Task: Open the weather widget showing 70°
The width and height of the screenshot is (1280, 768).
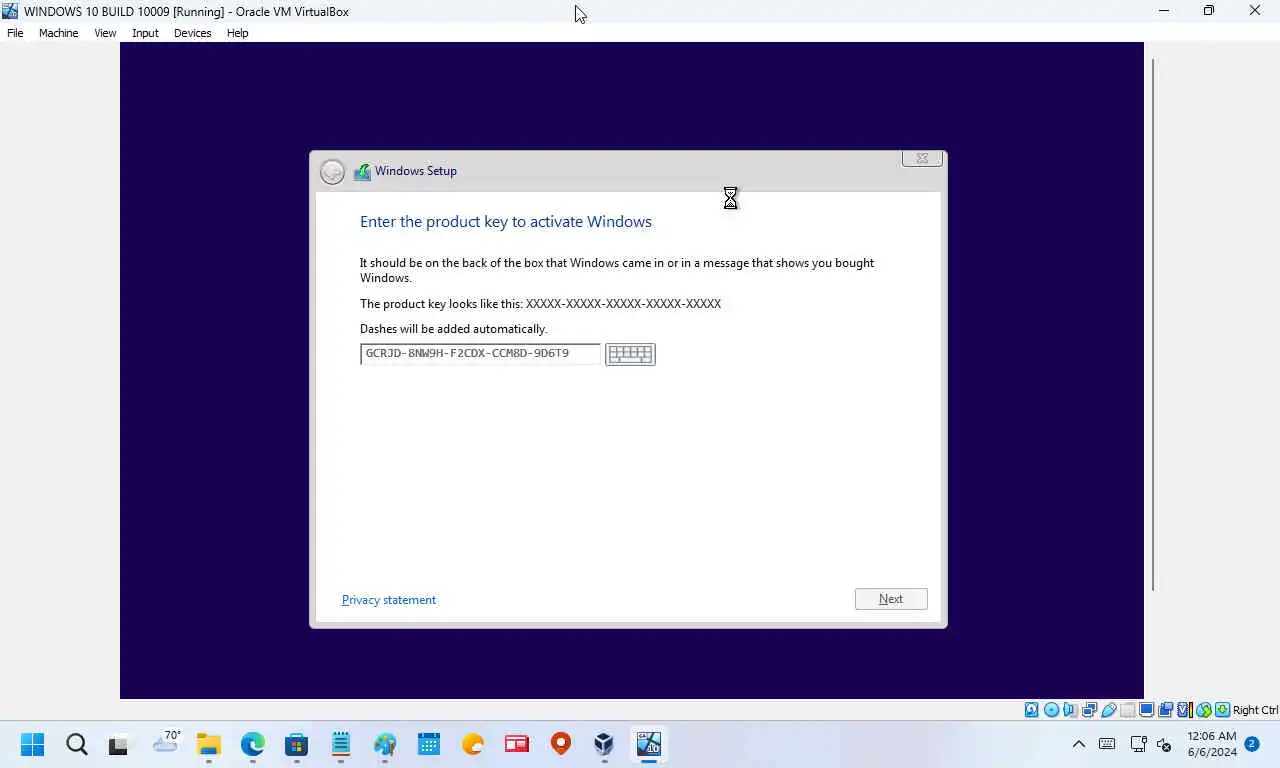Action: click(166, 743)
